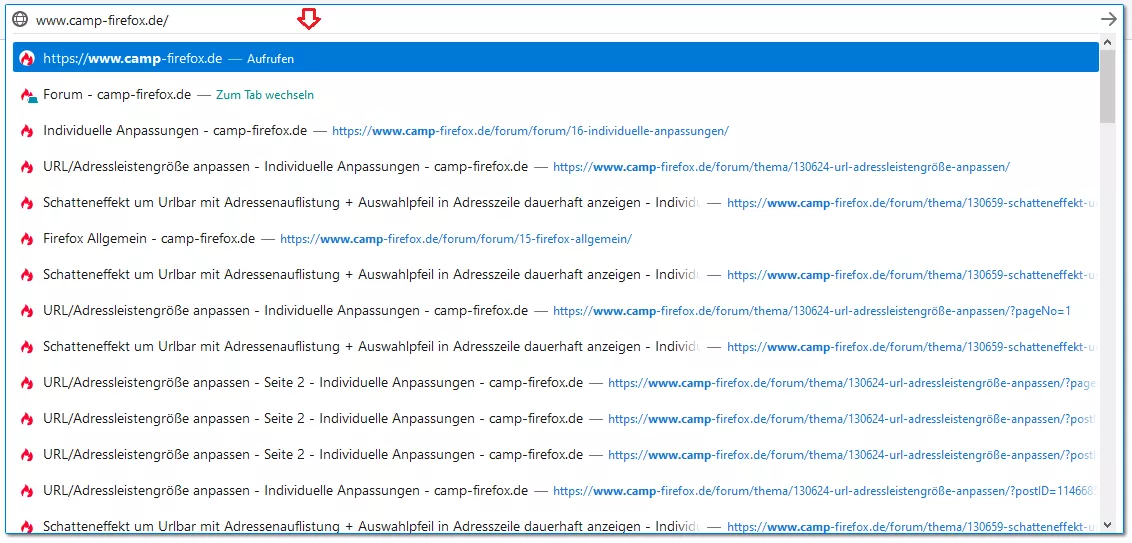Click the favicon of the highlighted camp-firefox.de suggestion
Image resolution: width=1132 pixels, height=543 pixels.
coord(27,58)
